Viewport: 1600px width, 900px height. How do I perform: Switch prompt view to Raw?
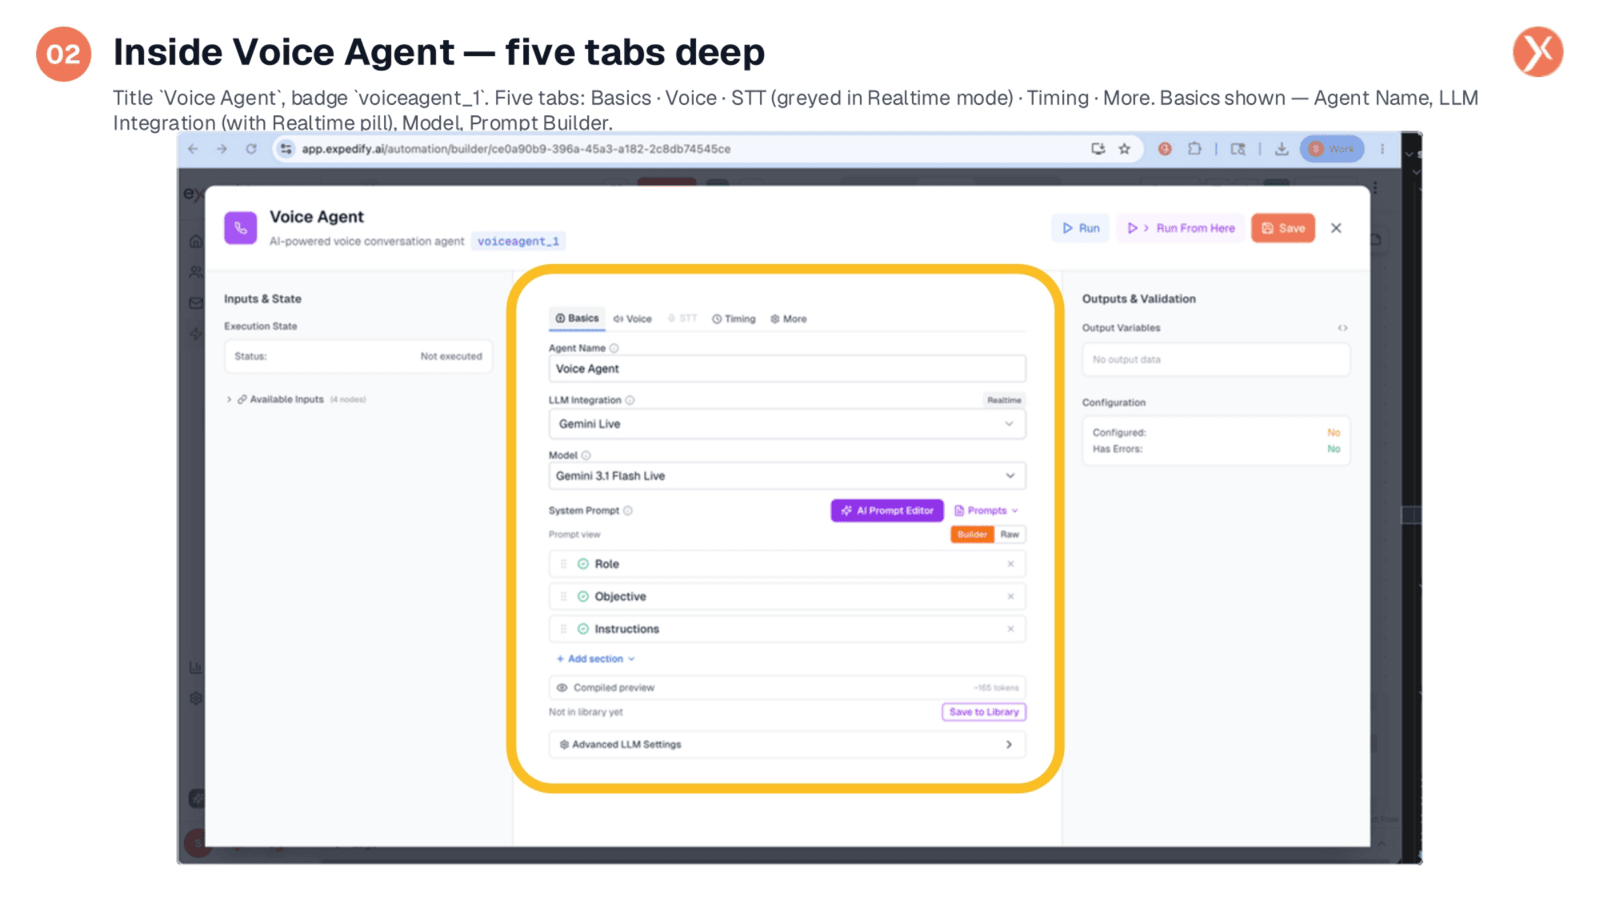1010,534
